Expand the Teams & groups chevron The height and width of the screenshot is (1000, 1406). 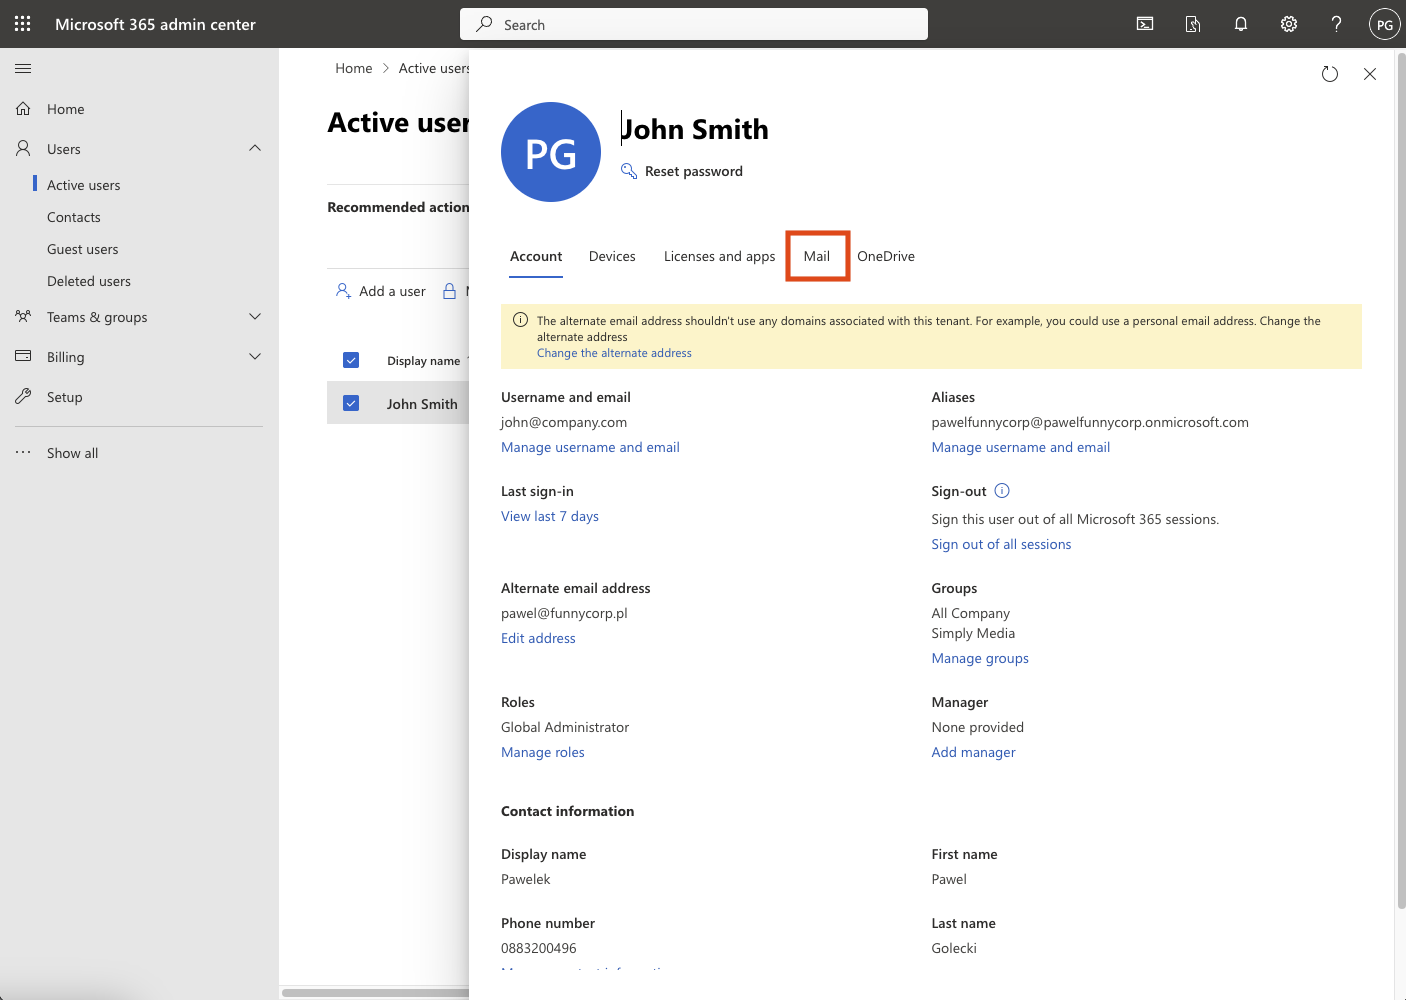pos(255,316)
